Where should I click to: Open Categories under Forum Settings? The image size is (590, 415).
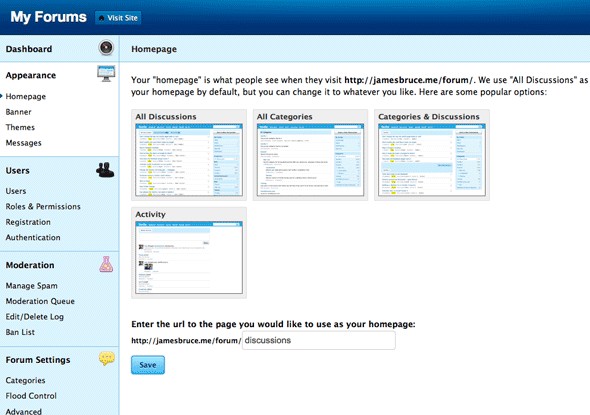25,380
